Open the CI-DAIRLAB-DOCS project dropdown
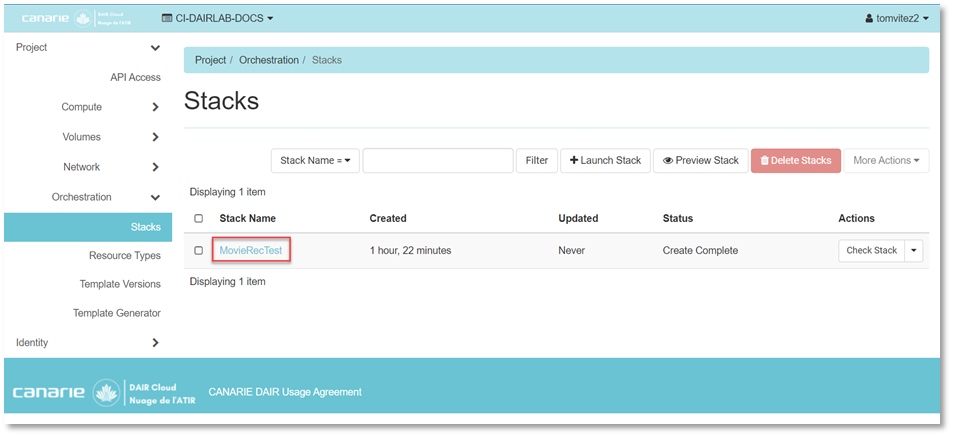 pos(217,19)
